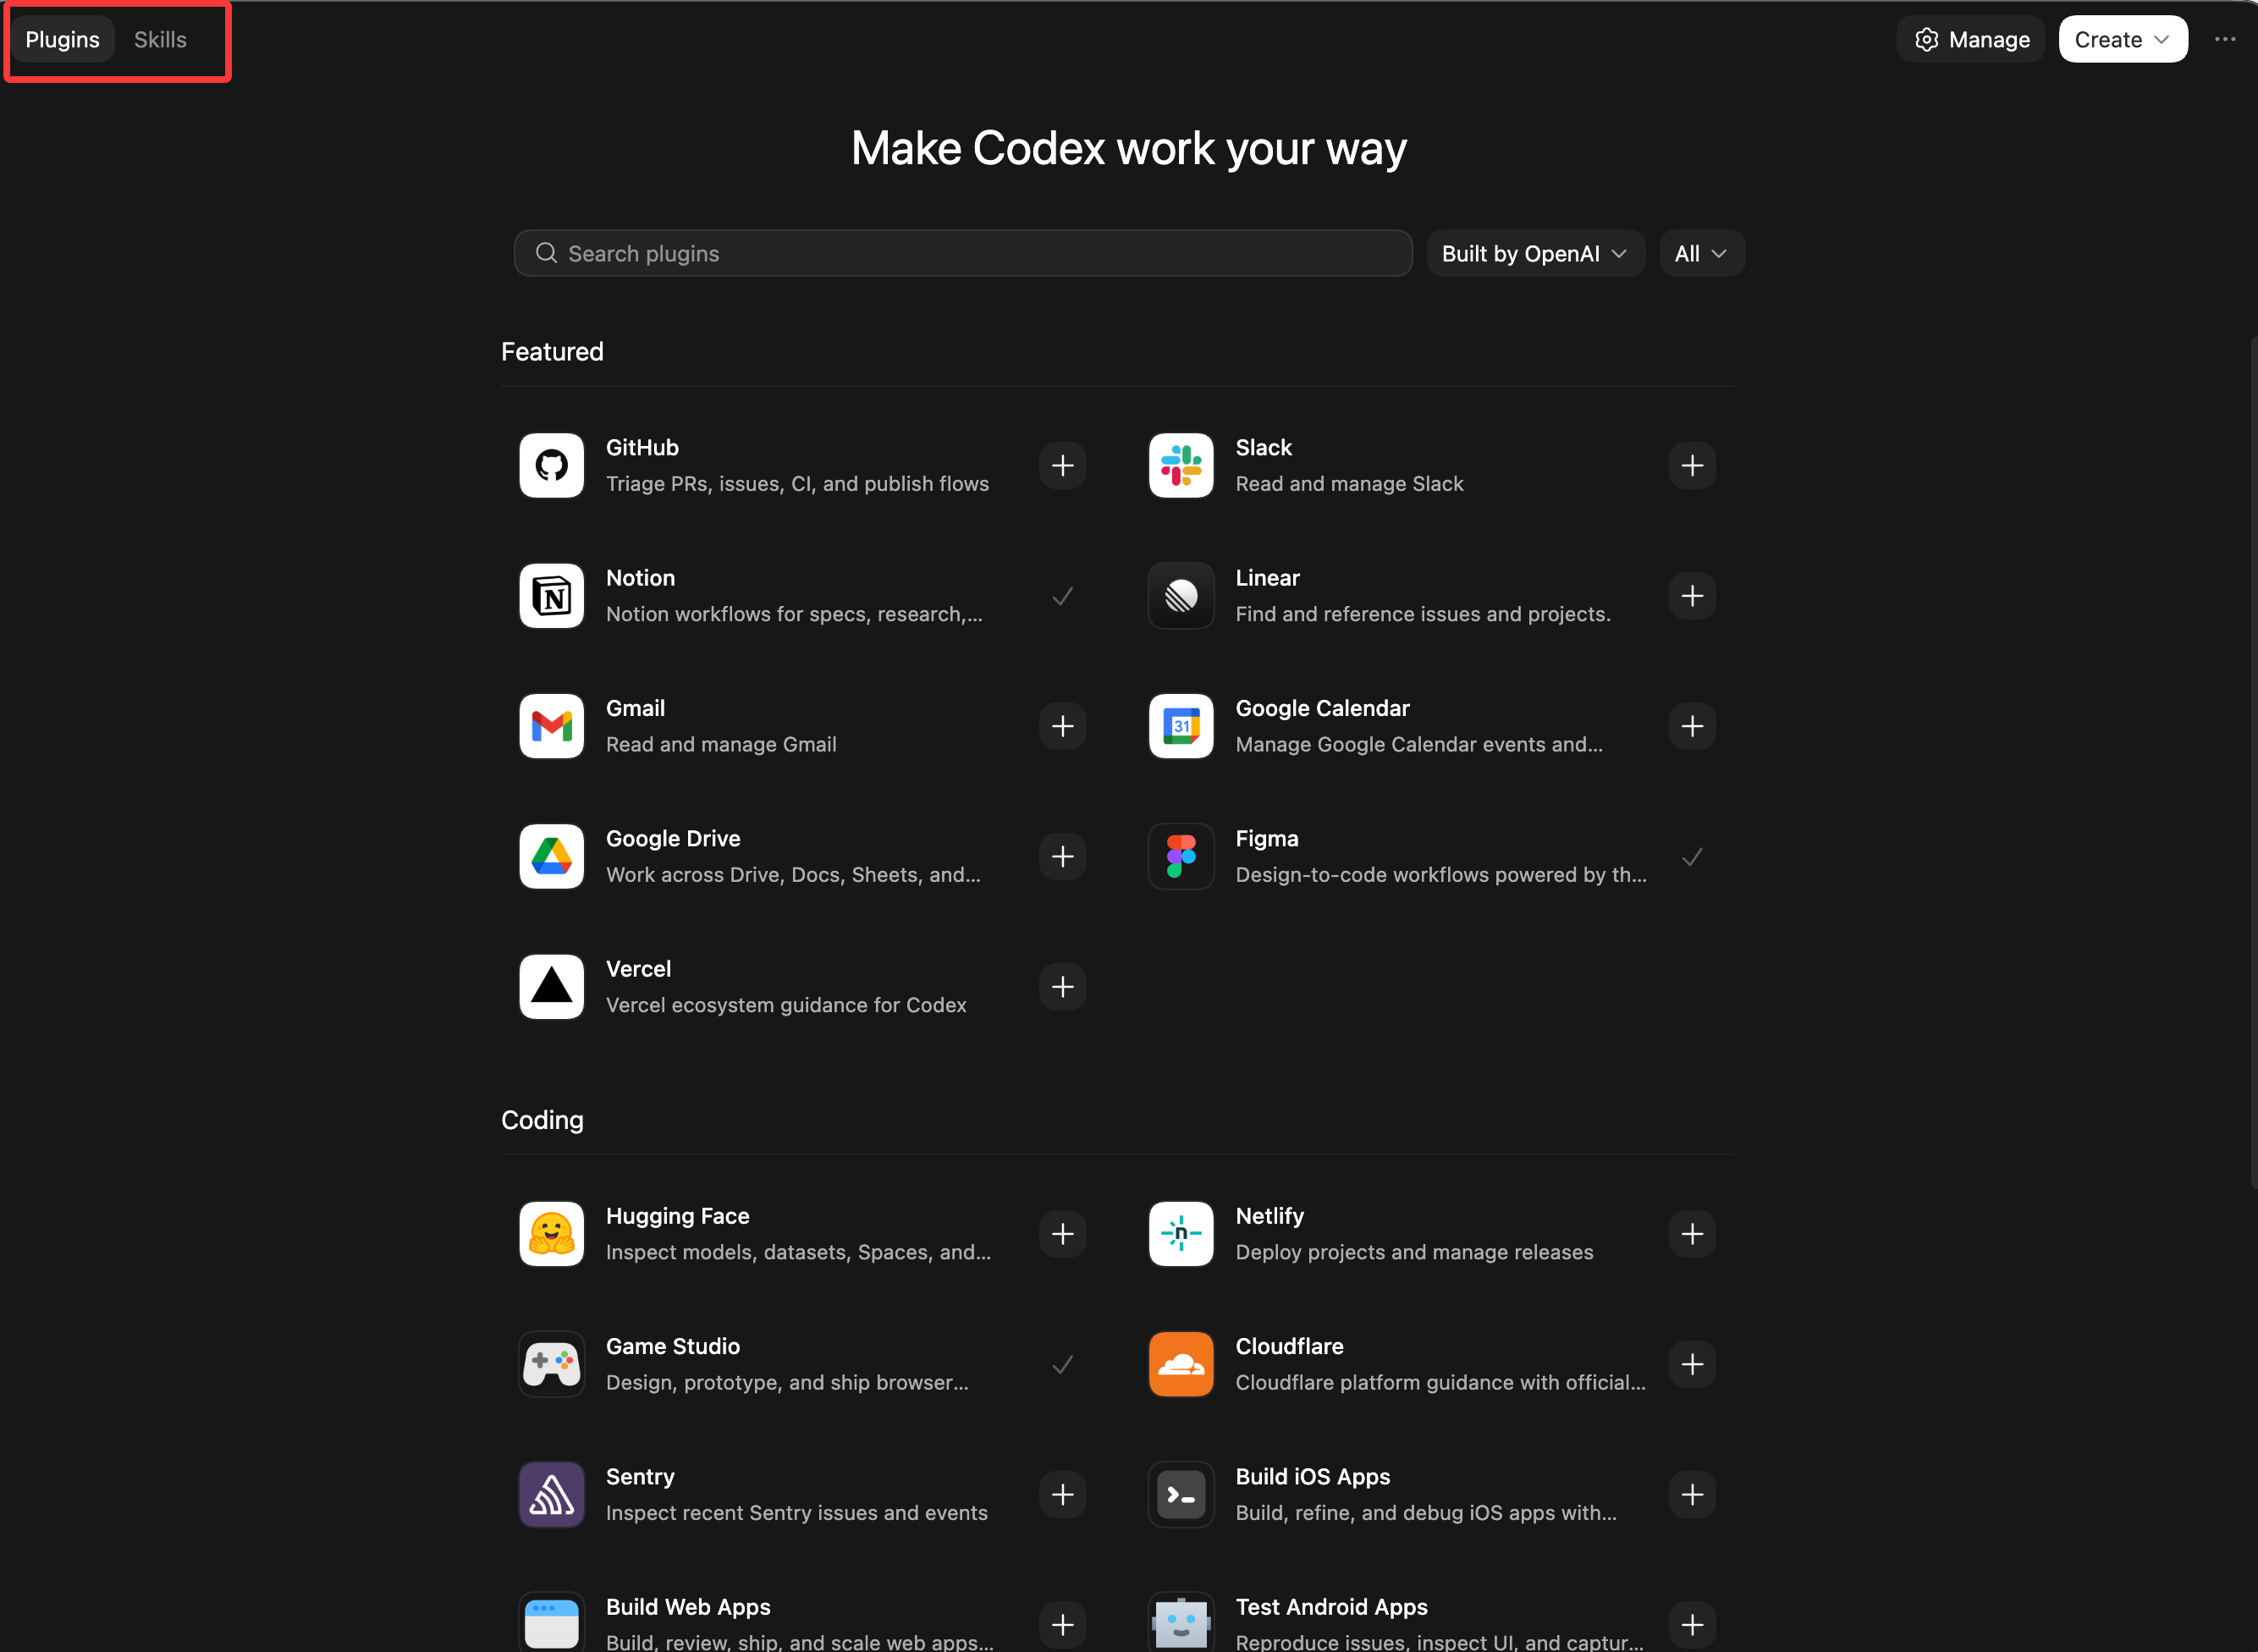This screenshot has height=1652, width=2258.
Task: Select the Sentry plugin icon
Action: tap(551, 1494)
